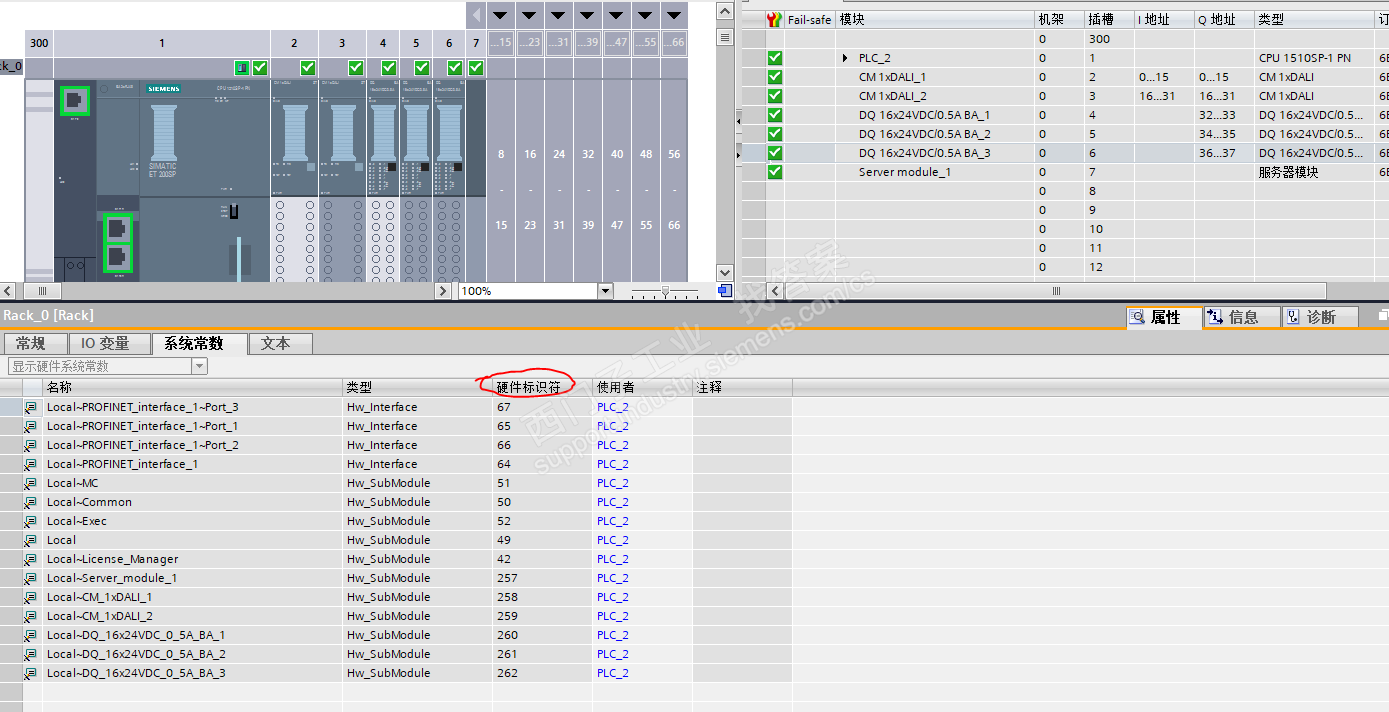Click the hardware identifier value 257
This screenshot has width=1389, height=712.
pyautogui.click(x=506, y=579)
